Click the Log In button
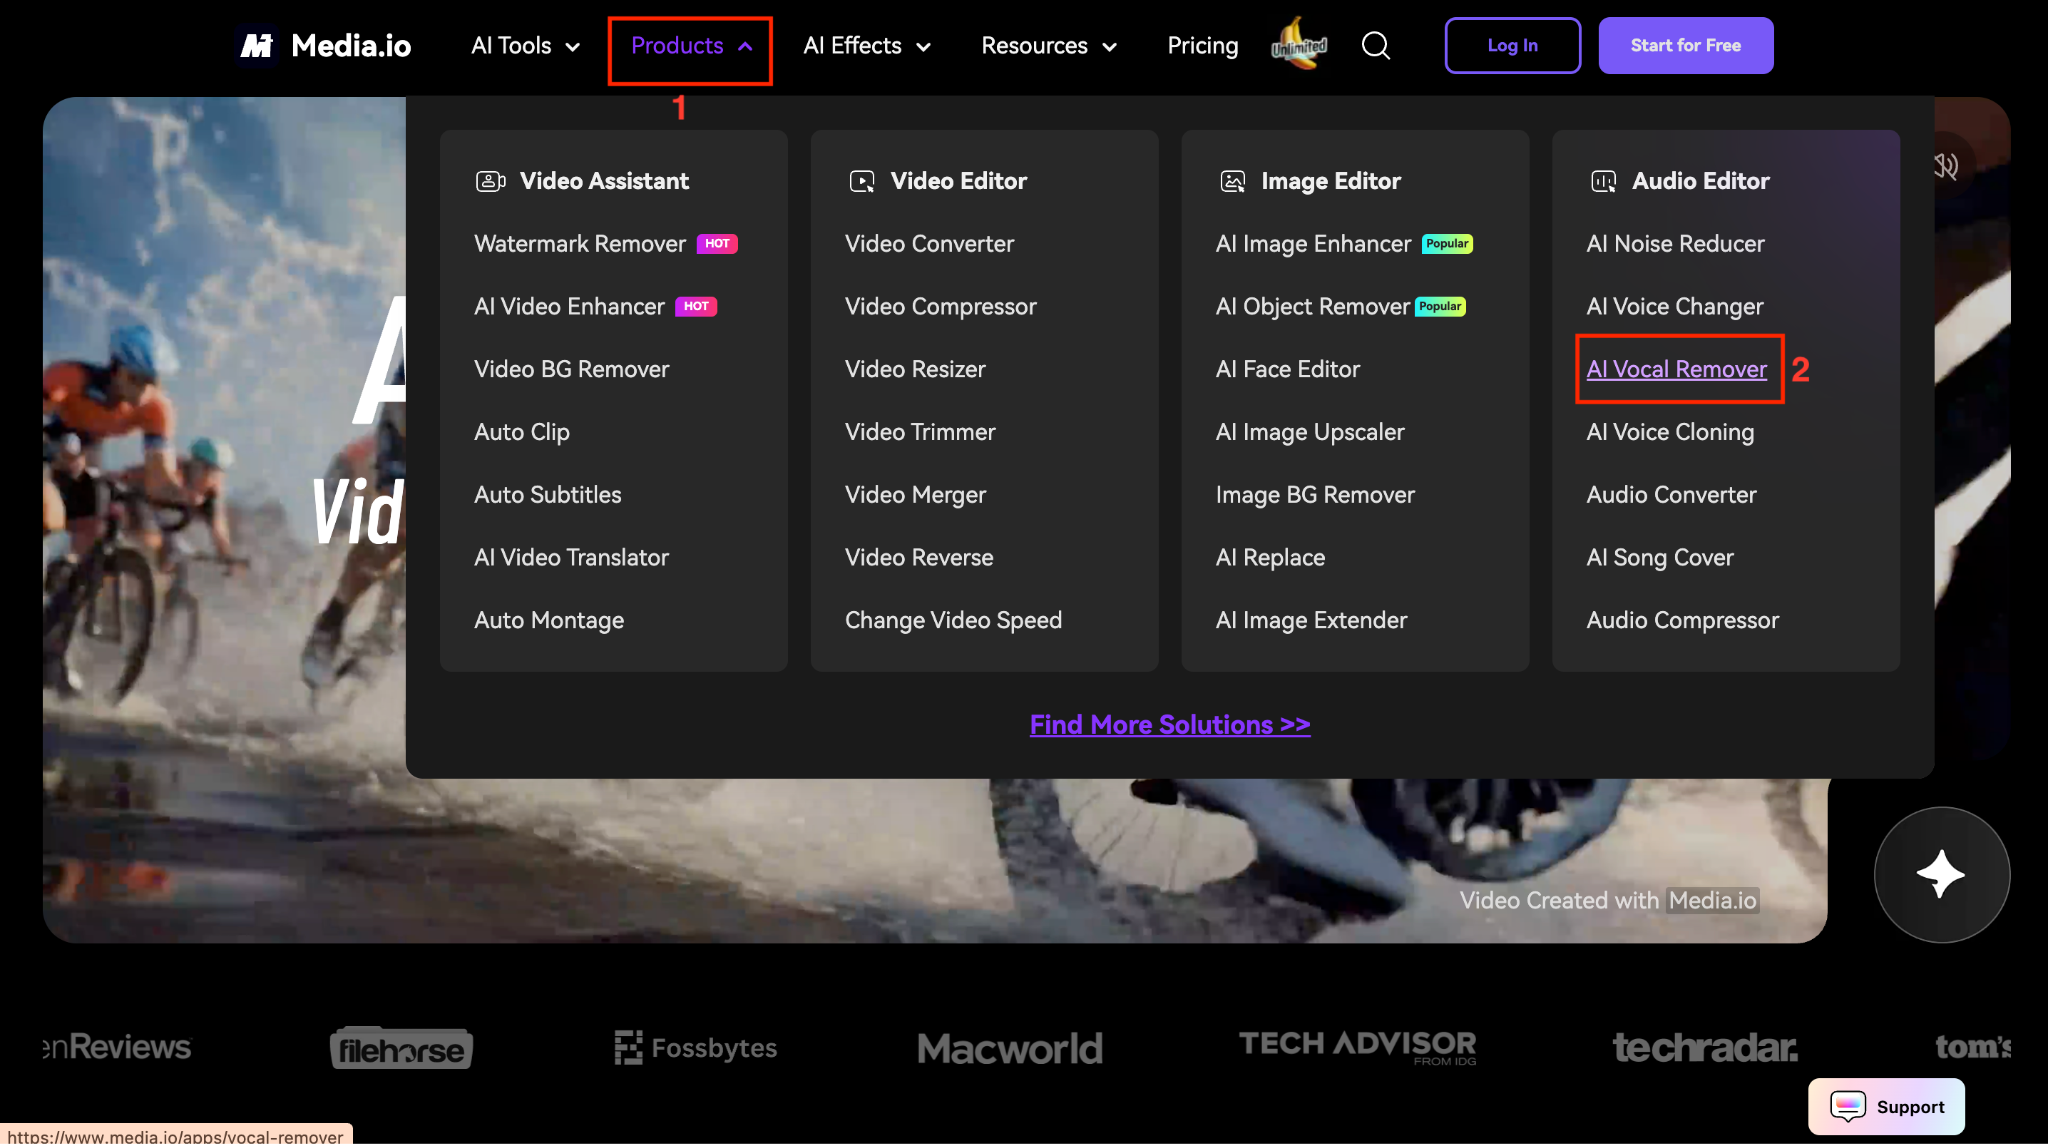2048x1144 pixels. tap(1512, 45)
